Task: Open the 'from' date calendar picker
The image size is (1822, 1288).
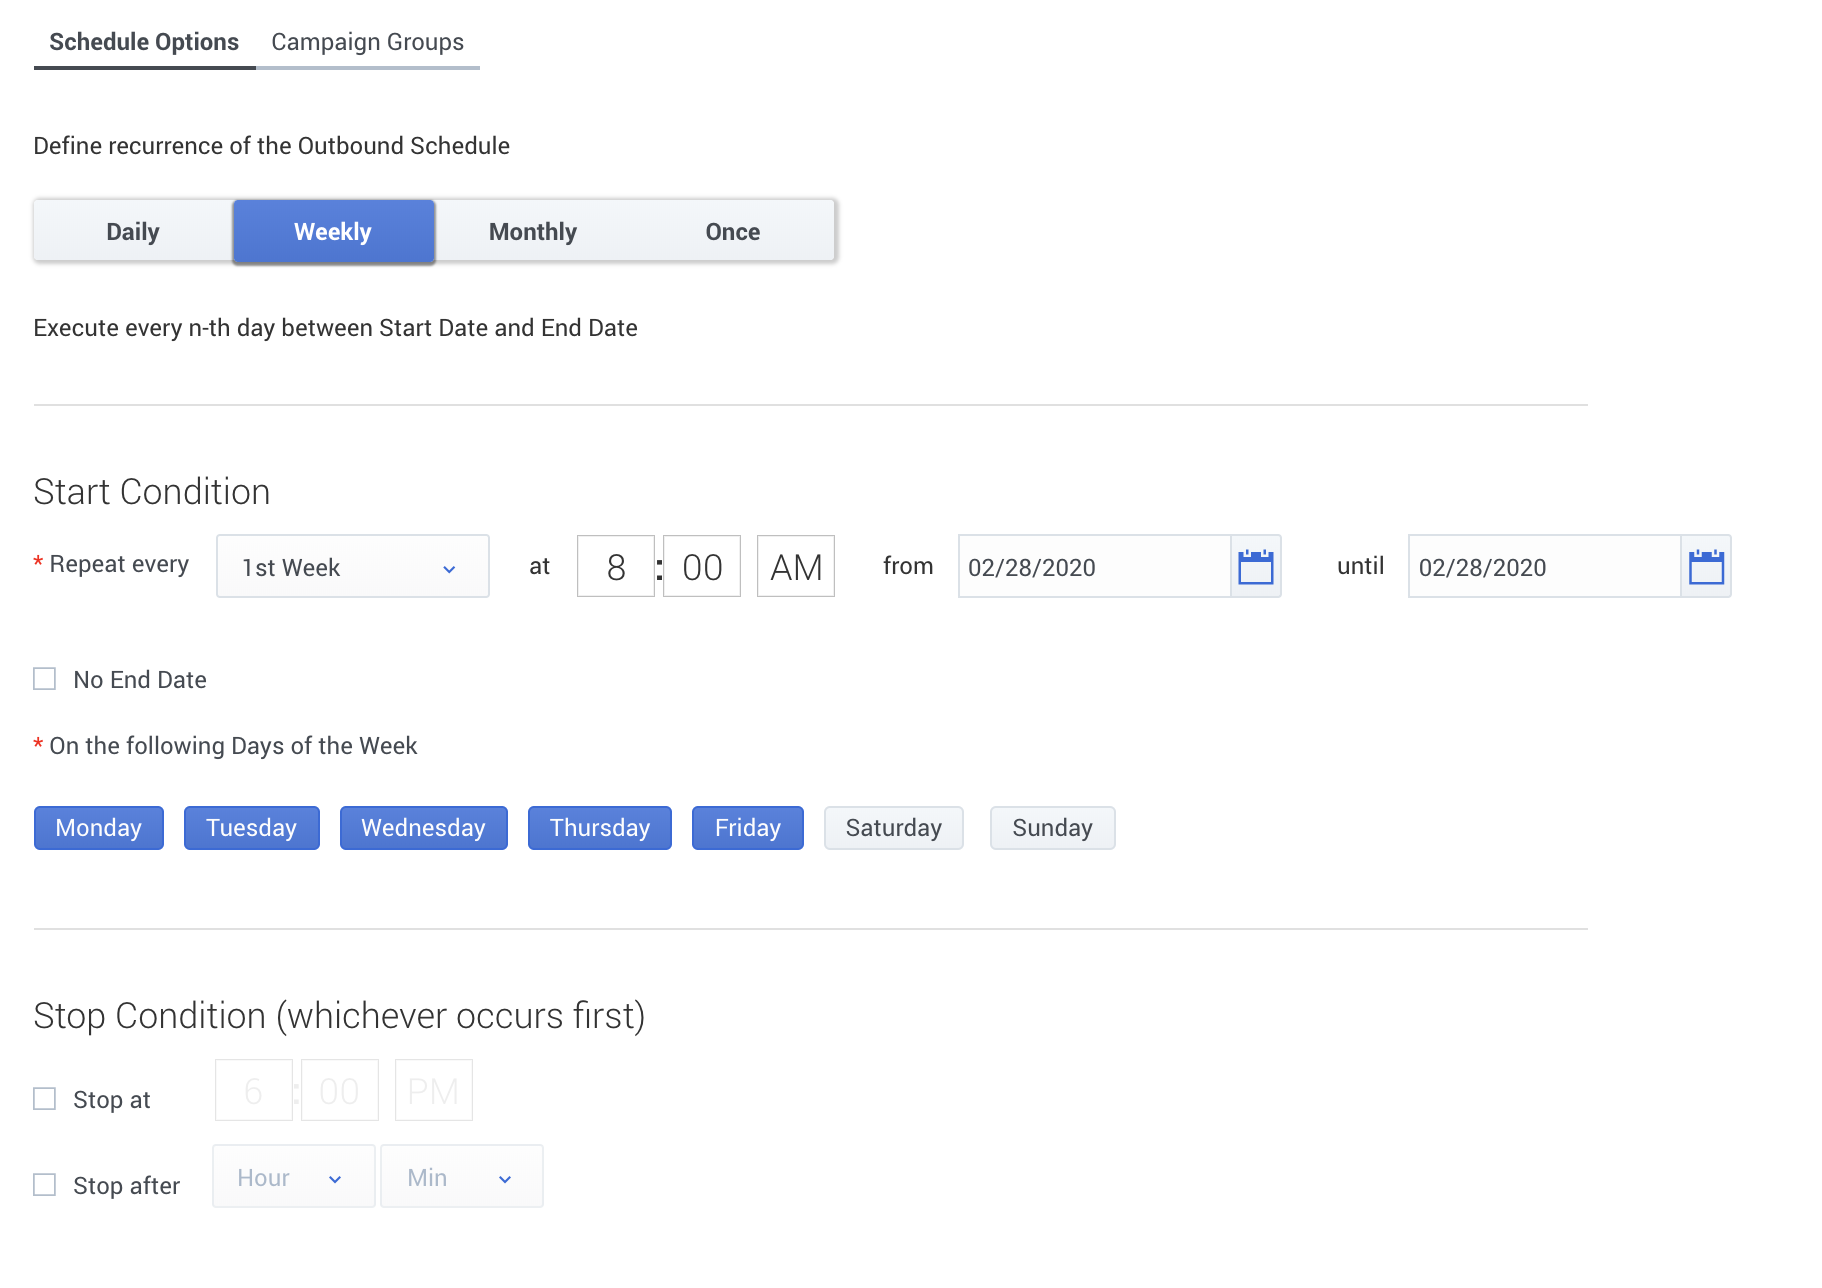Action: click(x=1255, y=567)
